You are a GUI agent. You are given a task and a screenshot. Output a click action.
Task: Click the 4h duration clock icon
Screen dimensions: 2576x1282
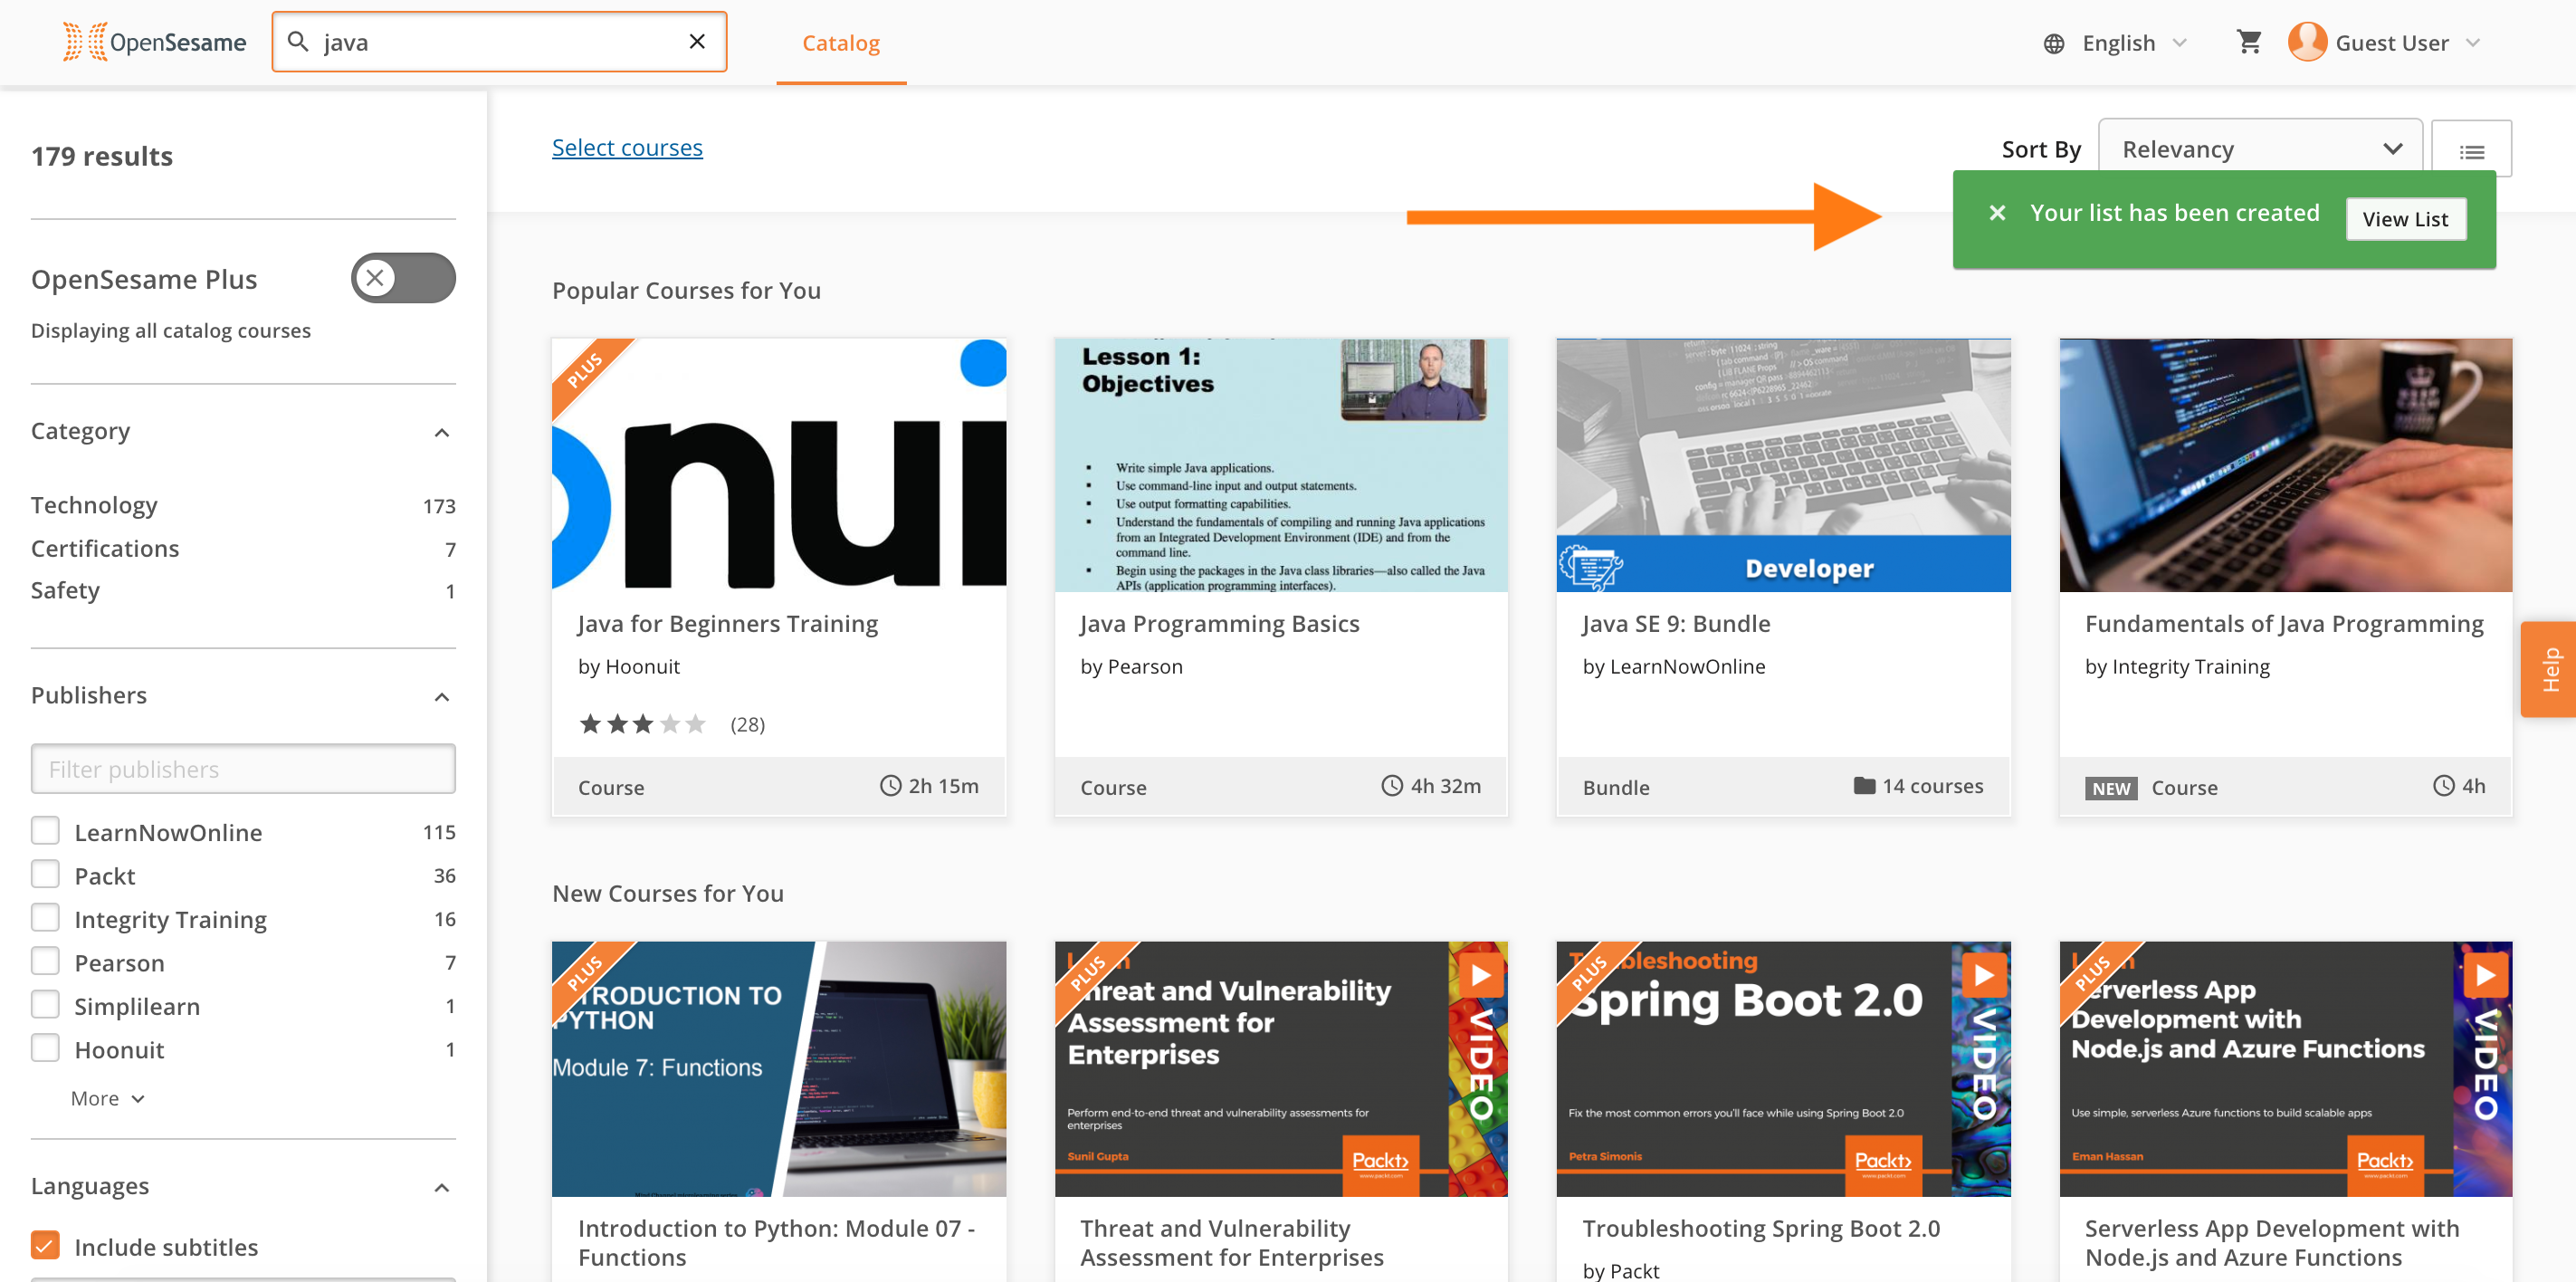coord(2444,786)
